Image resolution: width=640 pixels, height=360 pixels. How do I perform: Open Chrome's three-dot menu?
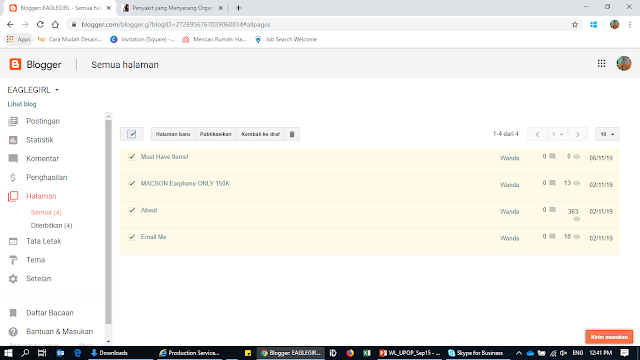[x=630, y=24]
